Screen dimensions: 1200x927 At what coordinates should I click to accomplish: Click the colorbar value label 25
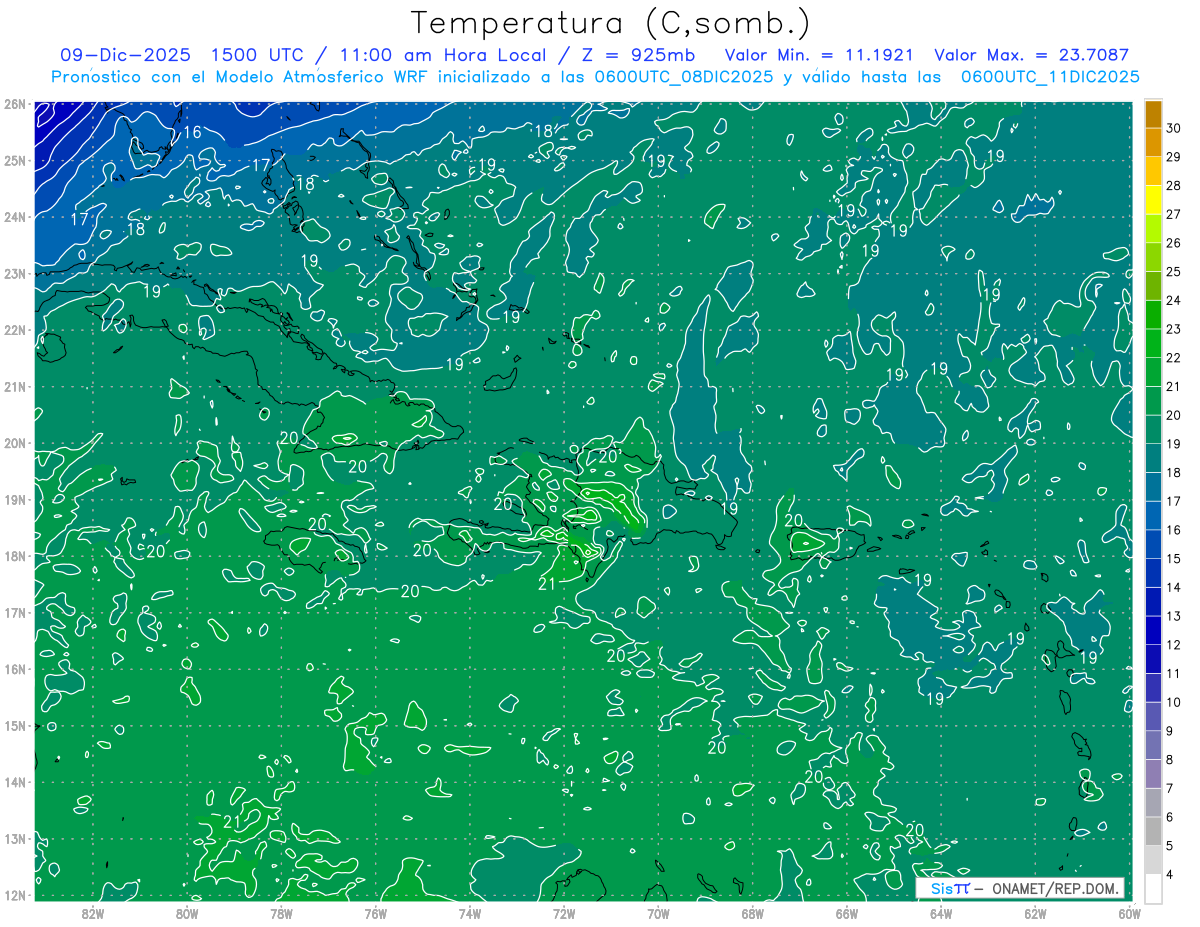(1173, 271)
